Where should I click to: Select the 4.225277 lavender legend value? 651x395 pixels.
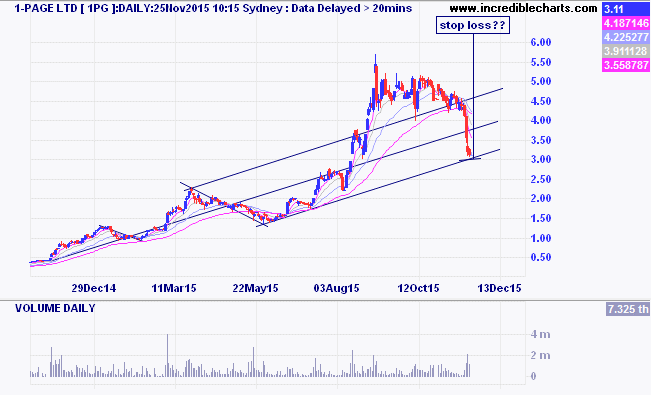[x=626, y=37]
